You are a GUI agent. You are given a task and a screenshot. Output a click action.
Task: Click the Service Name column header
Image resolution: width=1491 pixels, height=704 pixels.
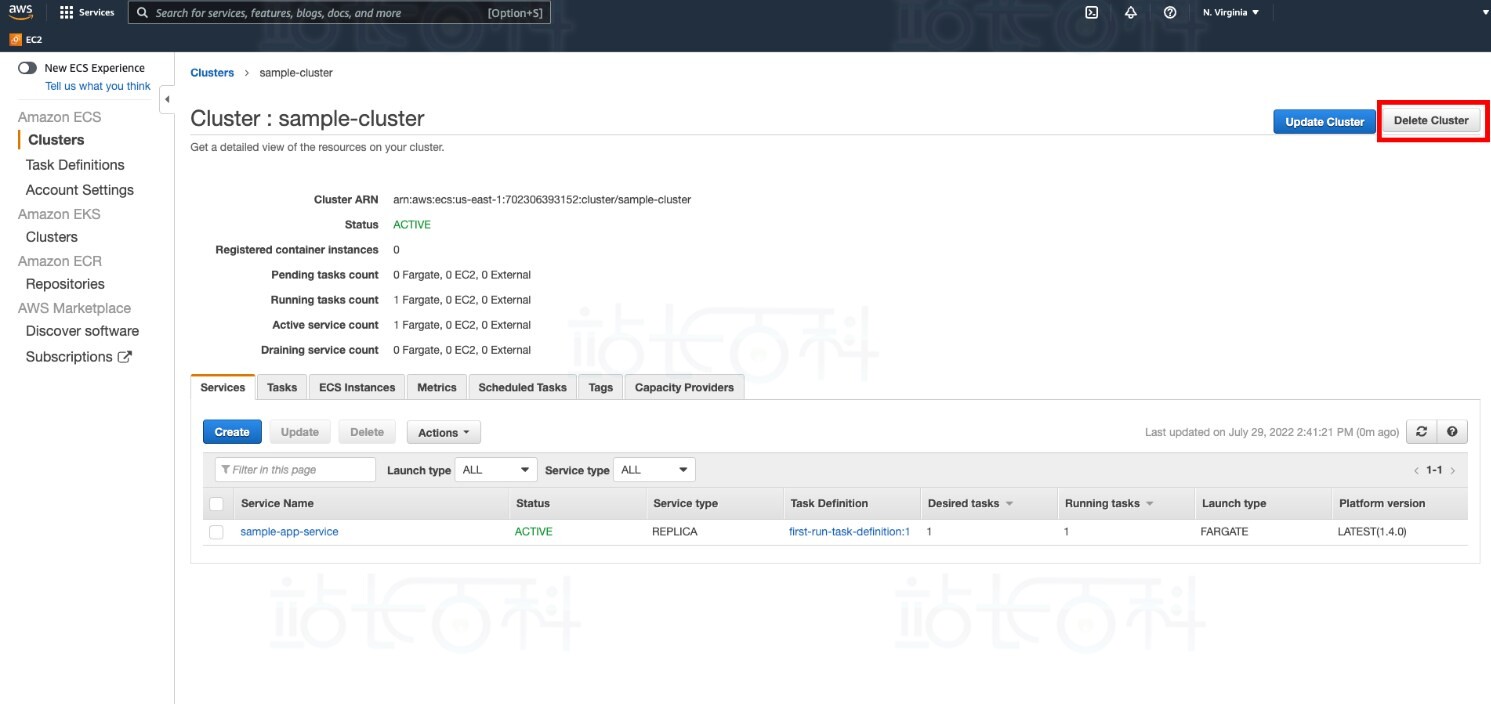point(277,504)
